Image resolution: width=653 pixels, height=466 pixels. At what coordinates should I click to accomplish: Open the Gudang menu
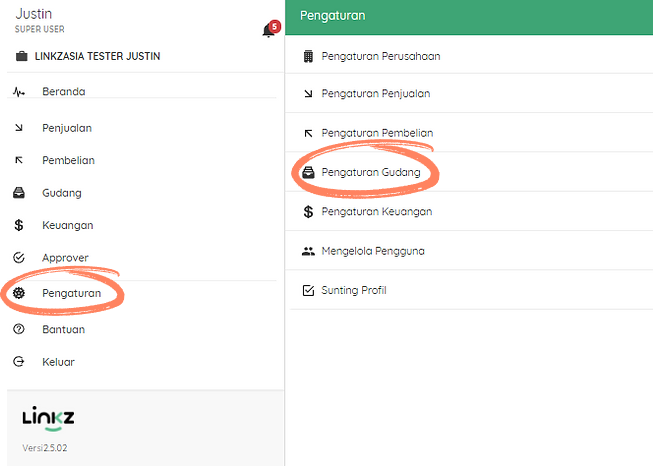pos(62,193)
